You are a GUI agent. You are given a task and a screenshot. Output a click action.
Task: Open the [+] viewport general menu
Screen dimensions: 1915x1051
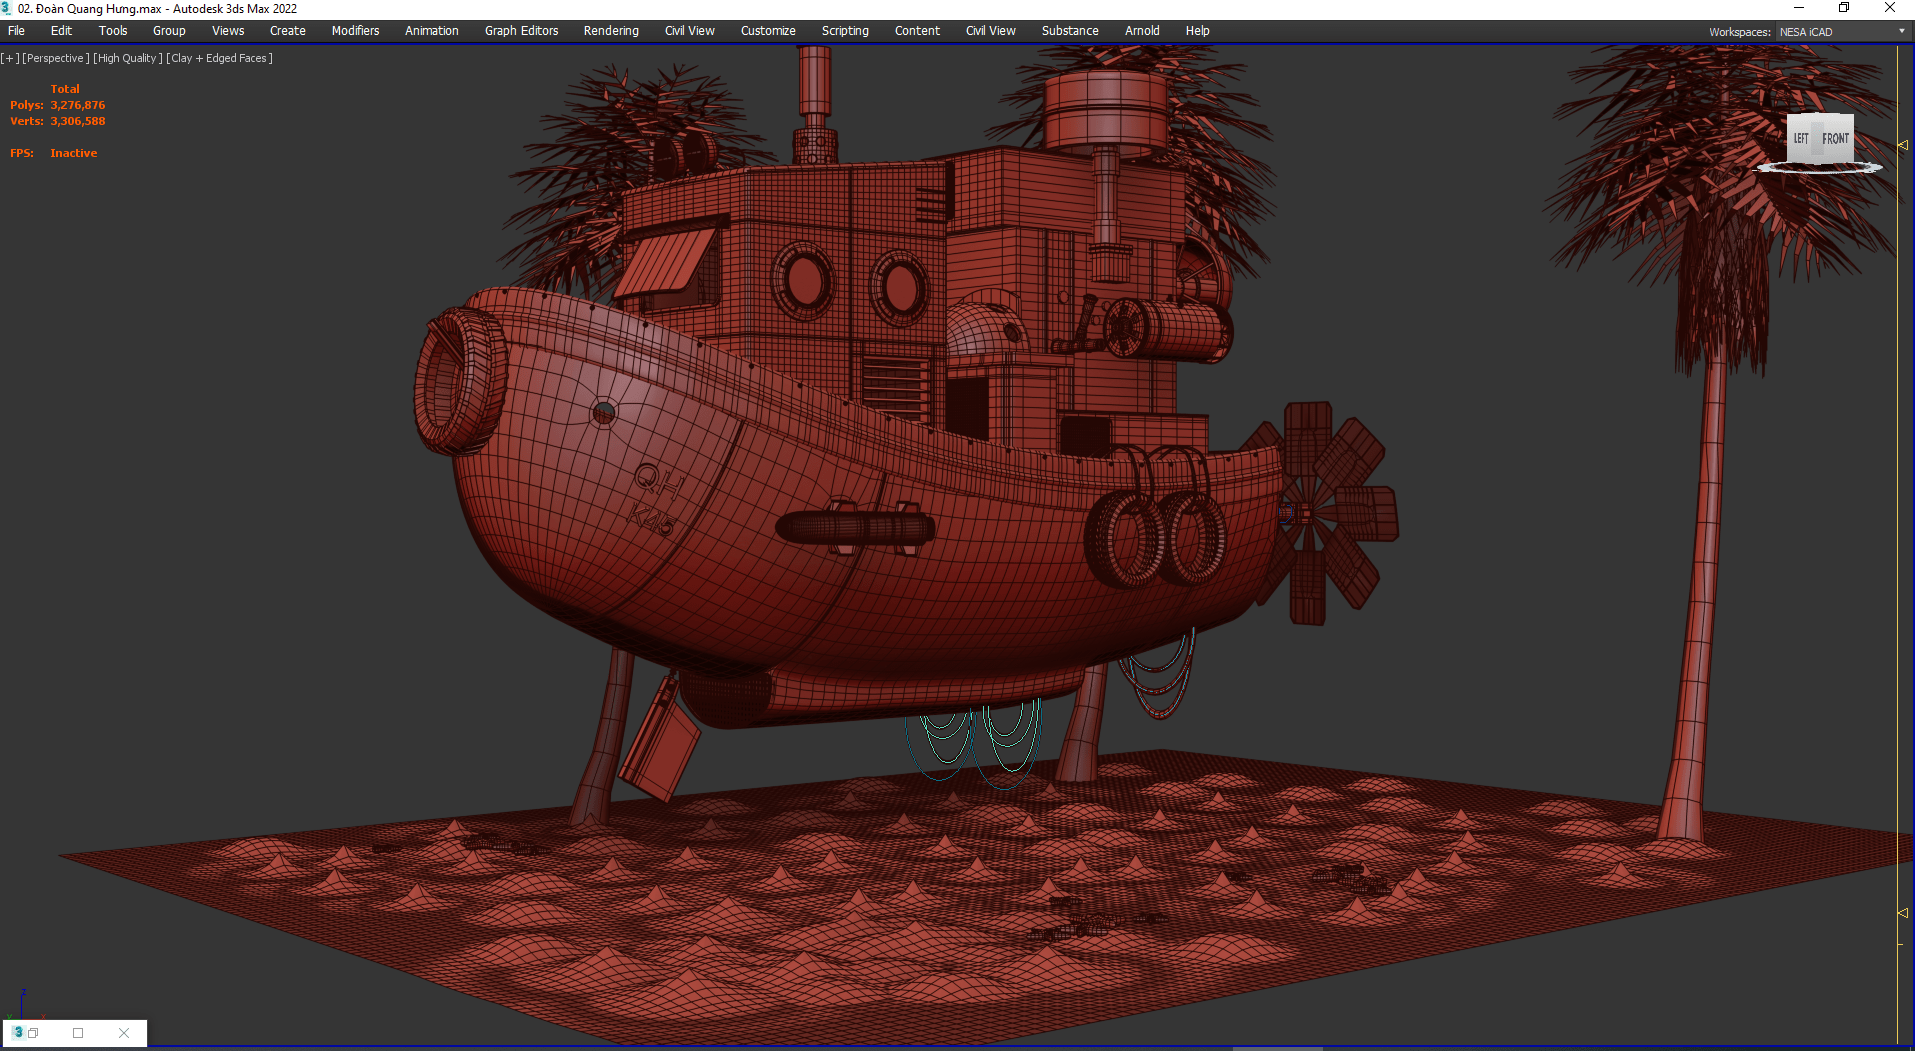point(10,58)
